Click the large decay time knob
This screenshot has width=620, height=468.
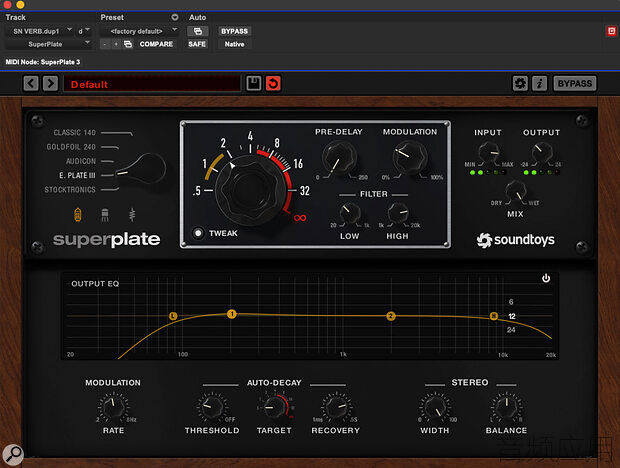coord(251,191)
